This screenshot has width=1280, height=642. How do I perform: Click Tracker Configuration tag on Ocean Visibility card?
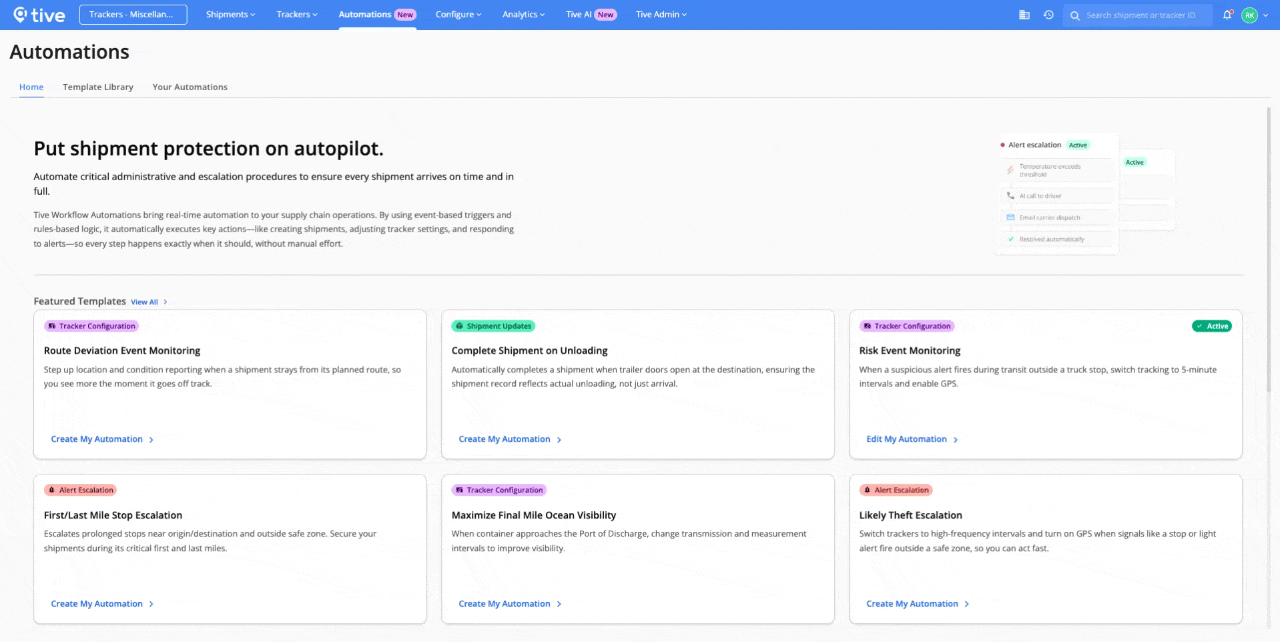499,490
